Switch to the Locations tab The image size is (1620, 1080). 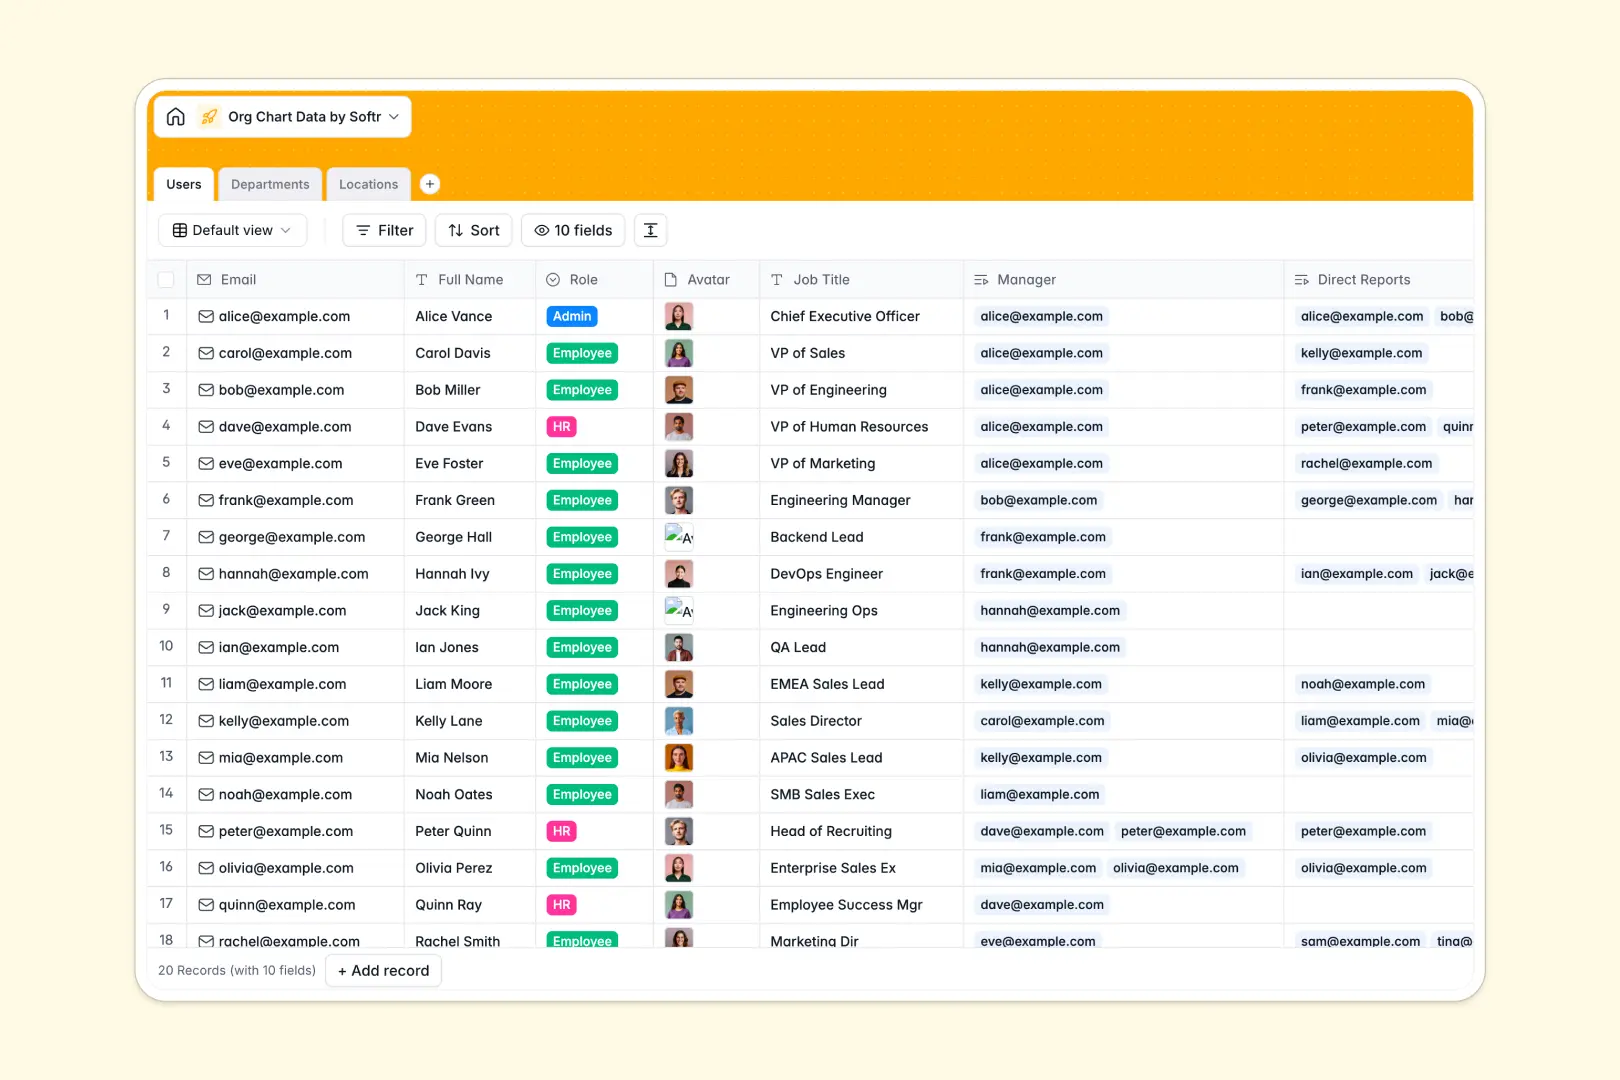[x=368, y=184]
